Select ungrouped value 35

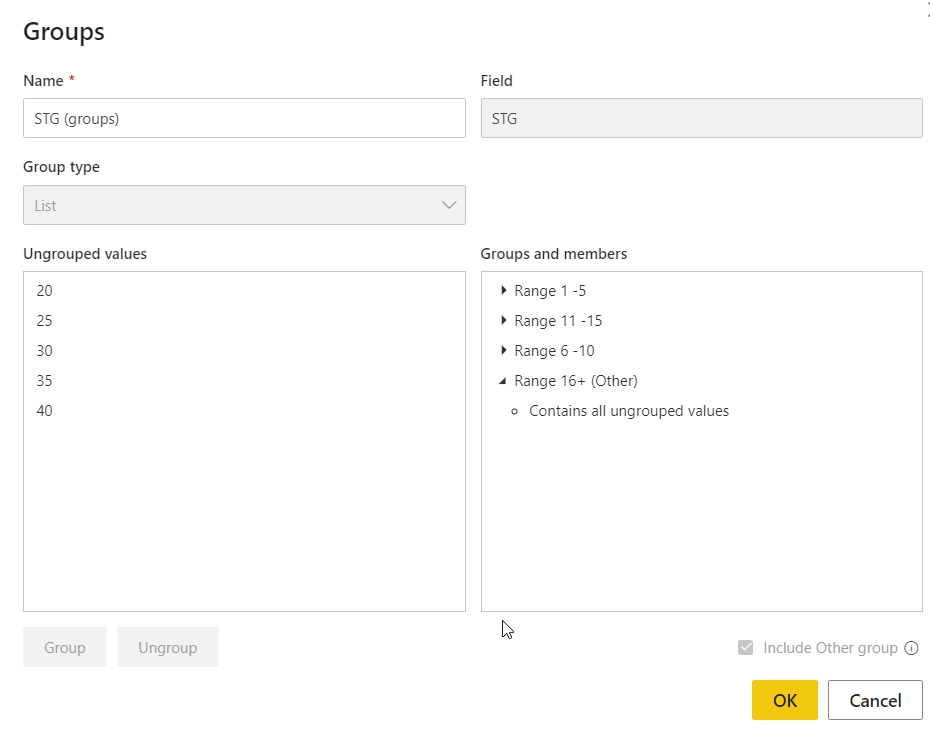click(44, 381)
